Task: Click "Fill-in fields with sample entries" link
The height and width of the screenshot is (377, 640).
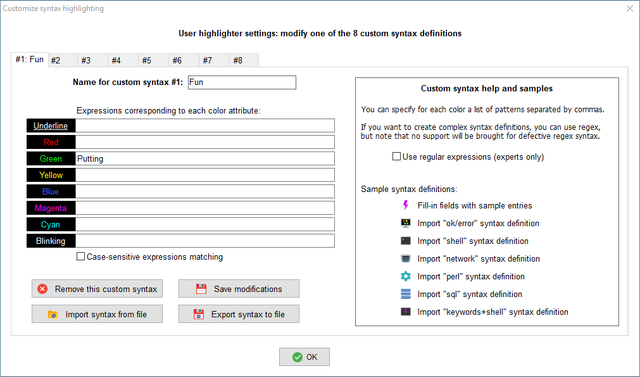Action: point(475,206)
